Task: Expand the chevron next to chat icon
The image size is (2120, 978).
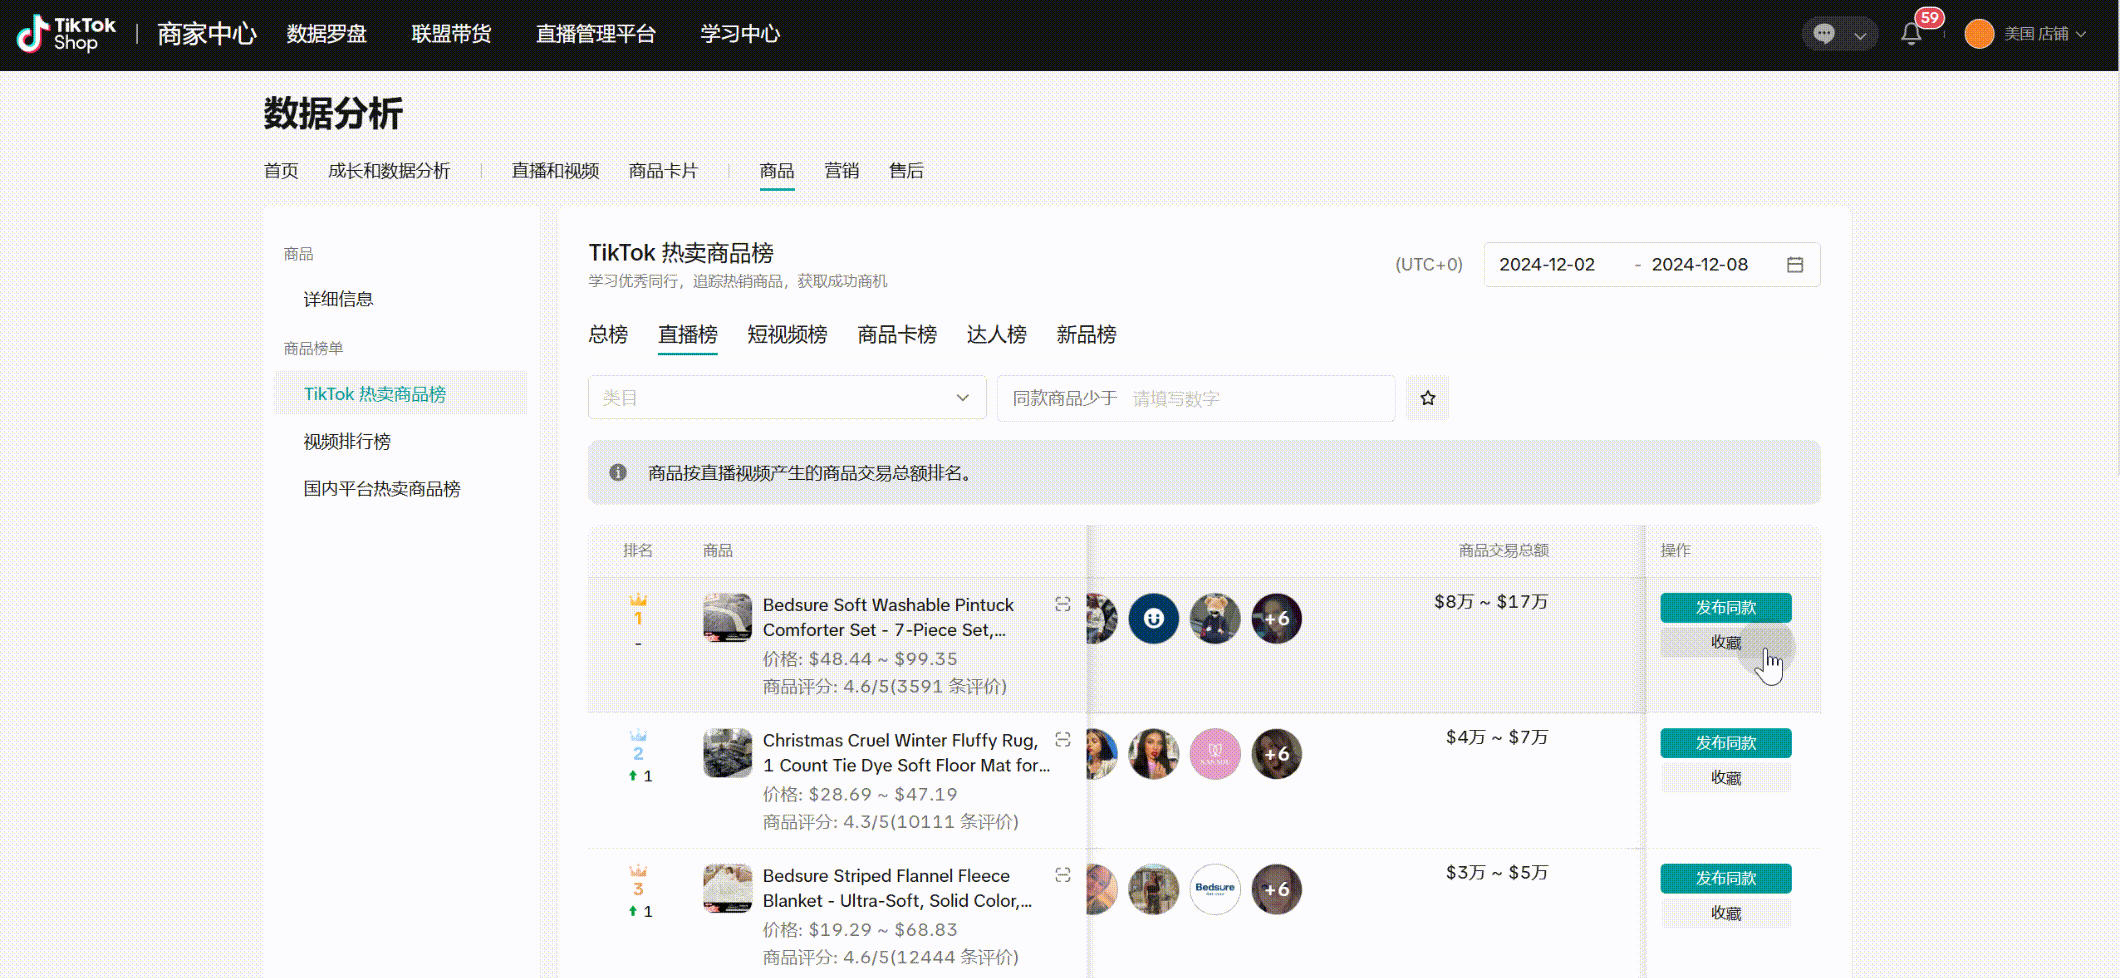Action: tap(1860, 35)
